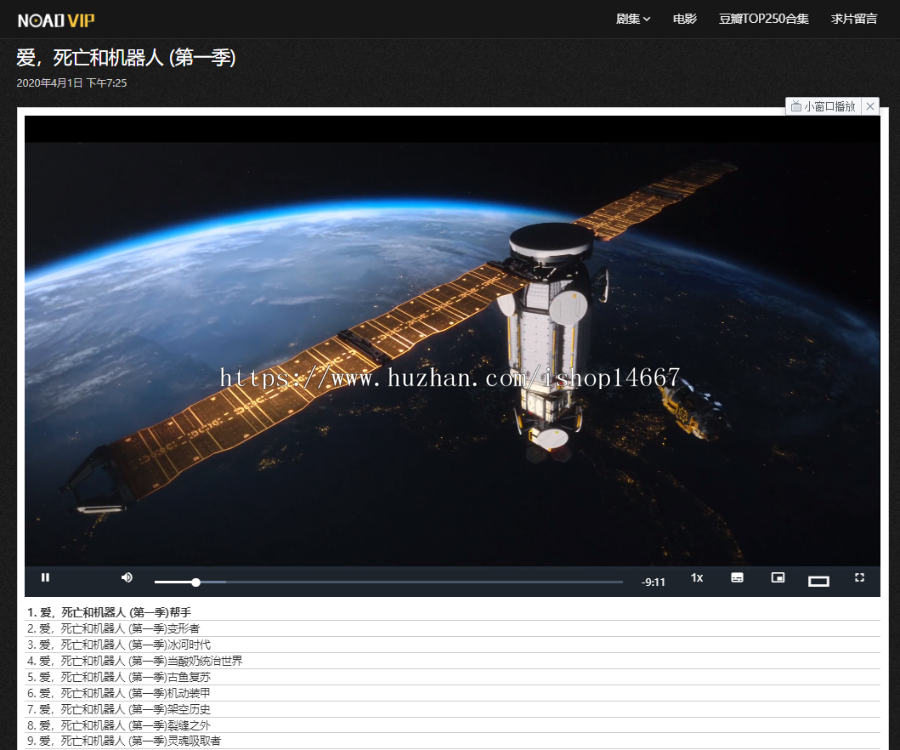
Task: Open 求片留言 menu item
Action: click(x=854, y=19)
